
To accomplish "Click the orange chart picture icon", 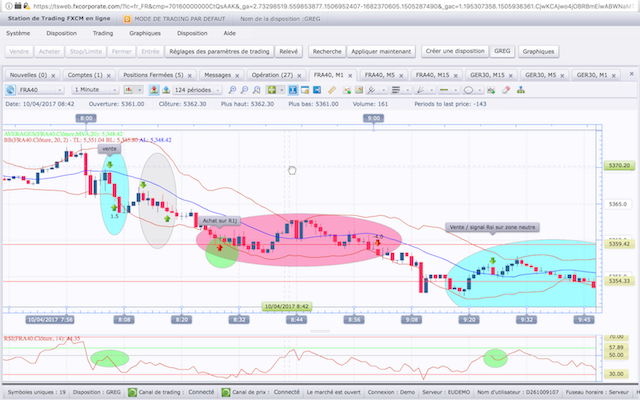I will point(359,90).
